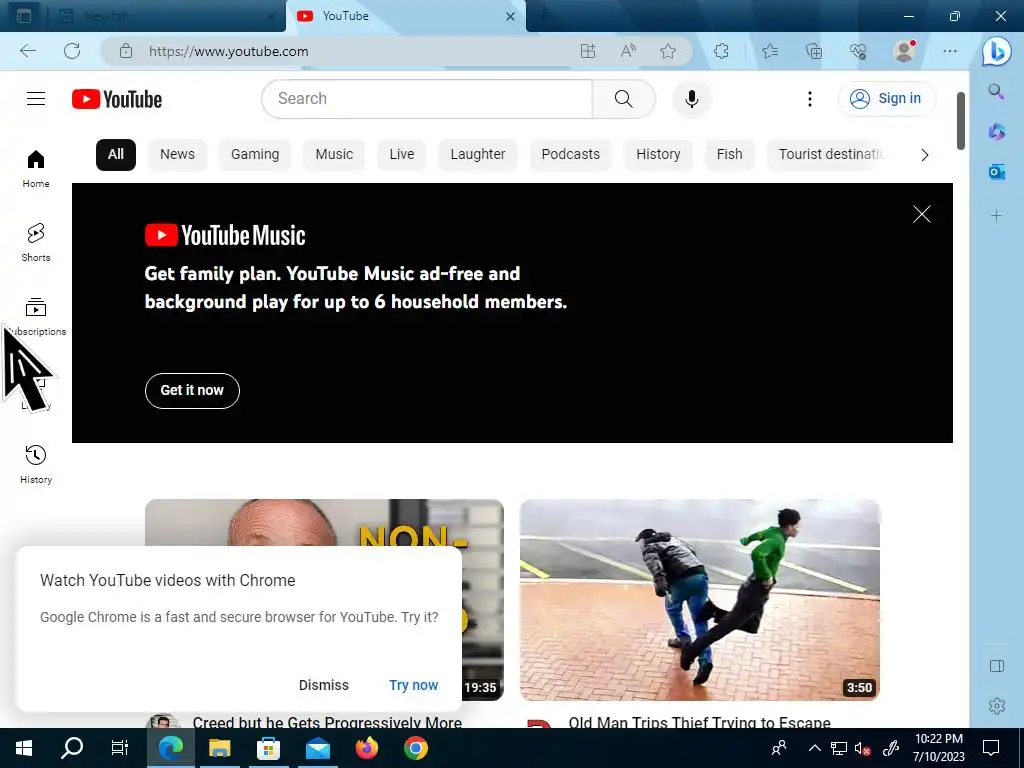The height and width of the screenshot is (768, 1024).
Task: Focus the YouTube Search field
Action: (x=427, y=99)
